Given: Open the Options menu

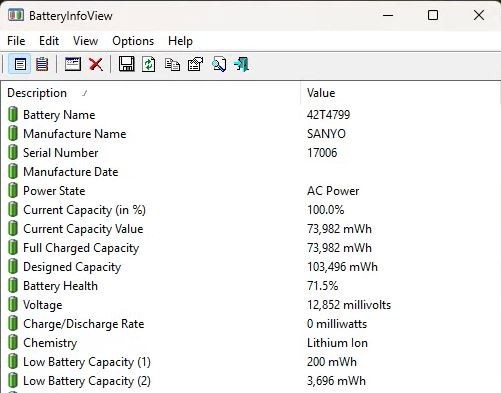Looking at the screenshot, I should [x=133, y=41].
